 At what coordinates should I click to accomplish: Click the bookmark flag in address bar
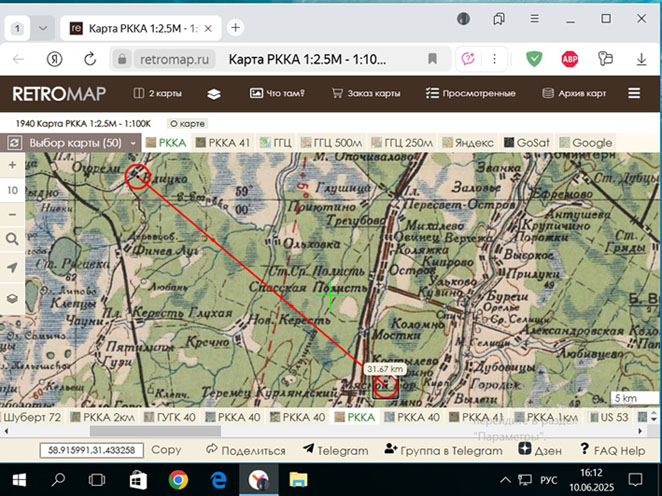coord(432,59)
